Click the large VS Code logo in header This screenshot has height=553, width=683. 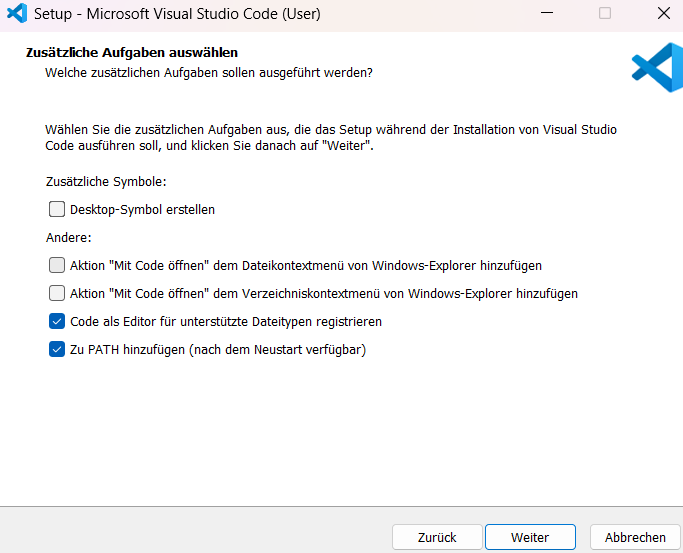point(658,67)
